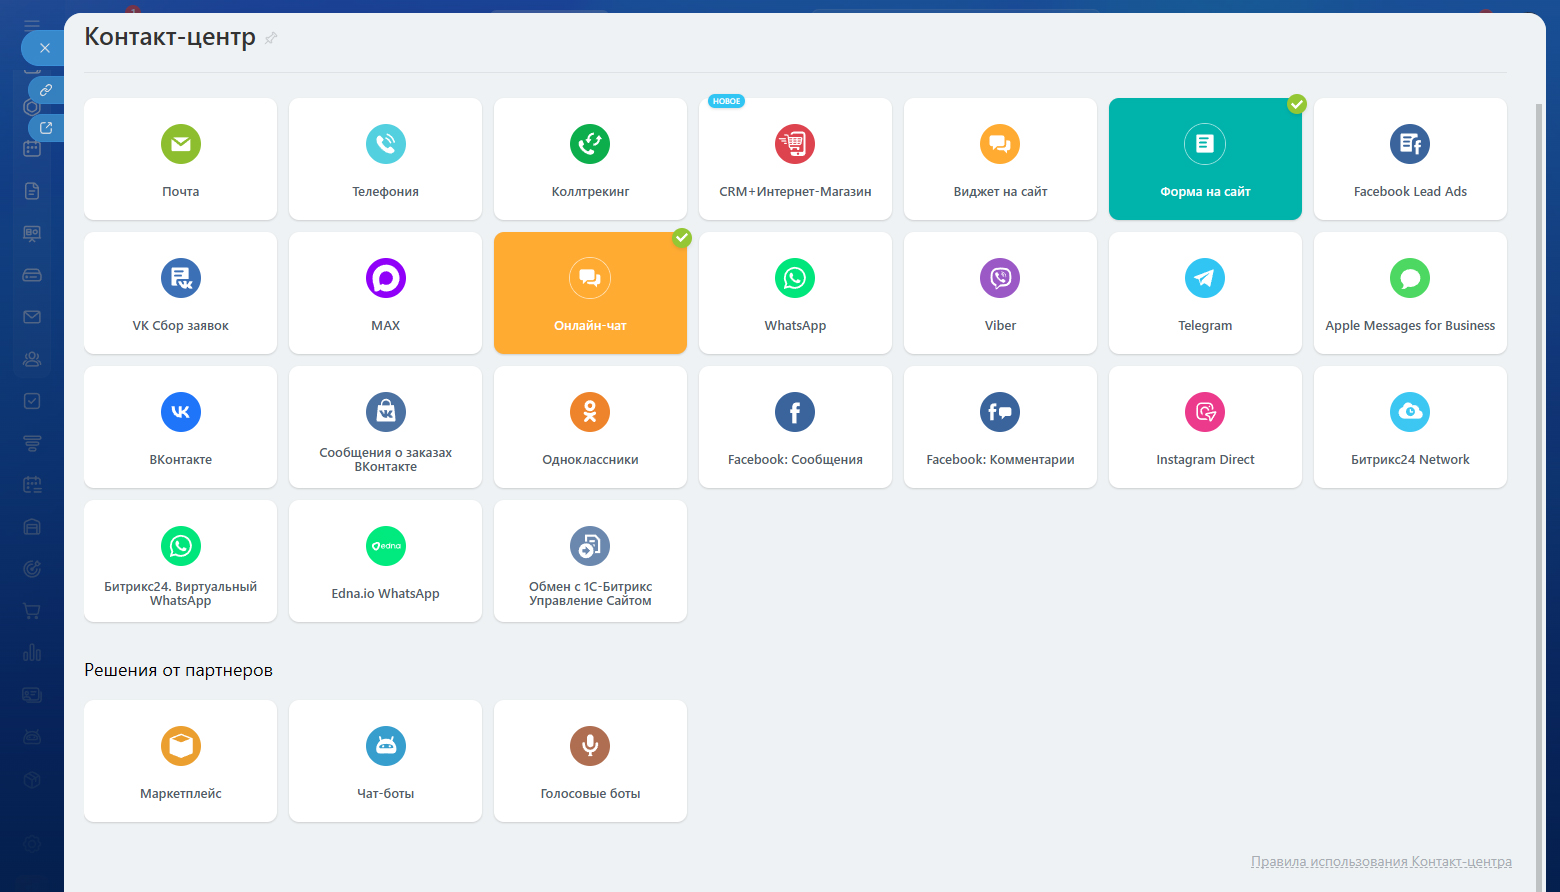Open the Telegram connector
This screenshot has width=1560, height=892.
pos(1205,293)
